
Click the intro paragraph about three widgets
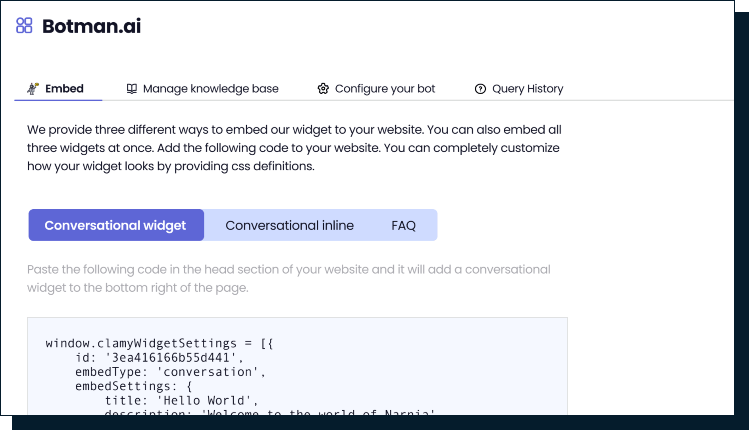294,148
